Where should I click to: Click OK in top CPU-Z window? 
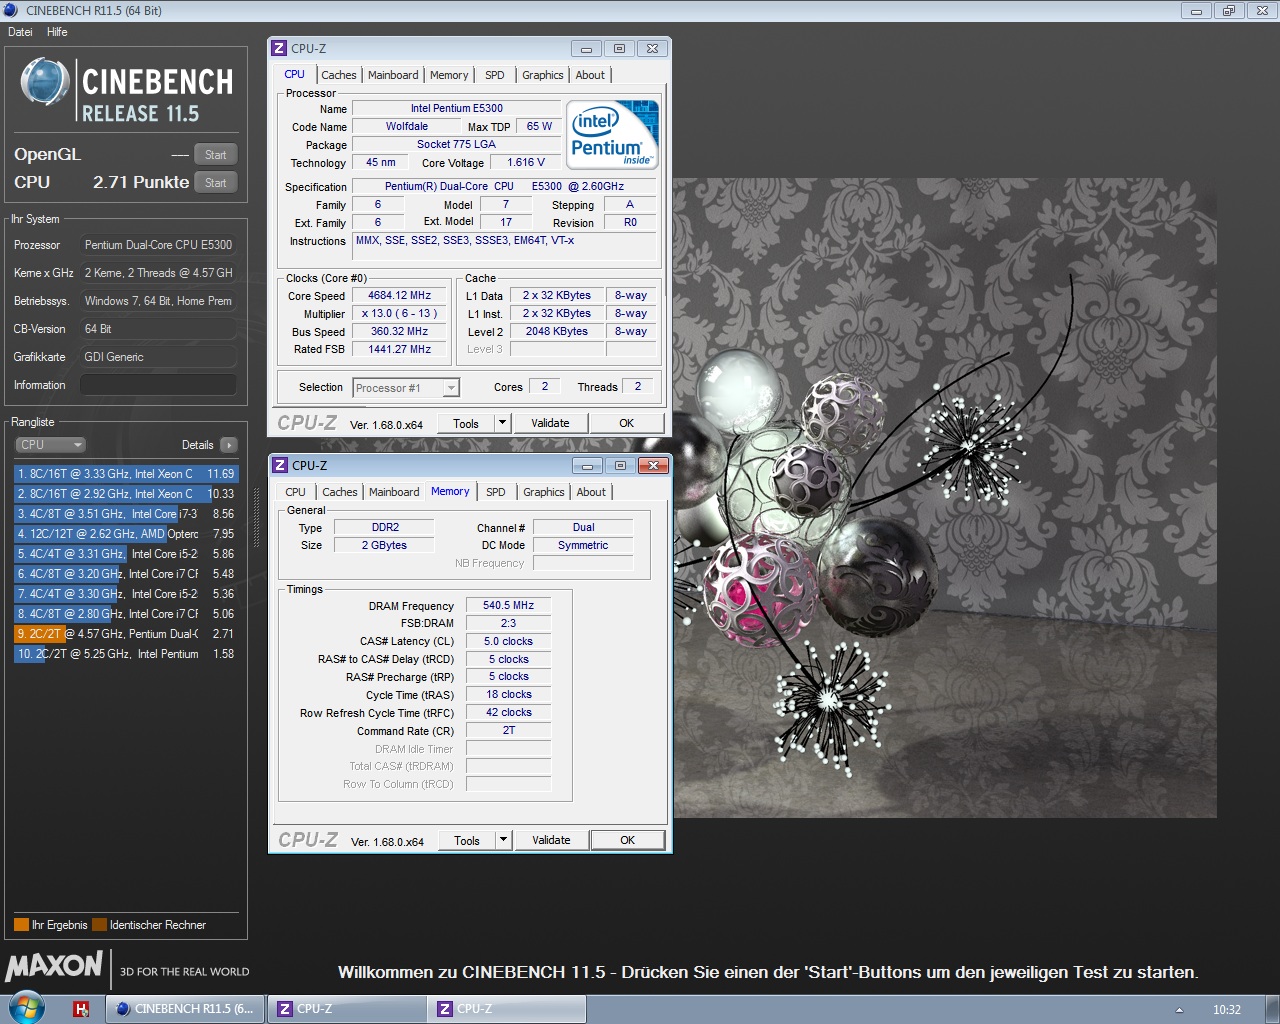[627, 423]
